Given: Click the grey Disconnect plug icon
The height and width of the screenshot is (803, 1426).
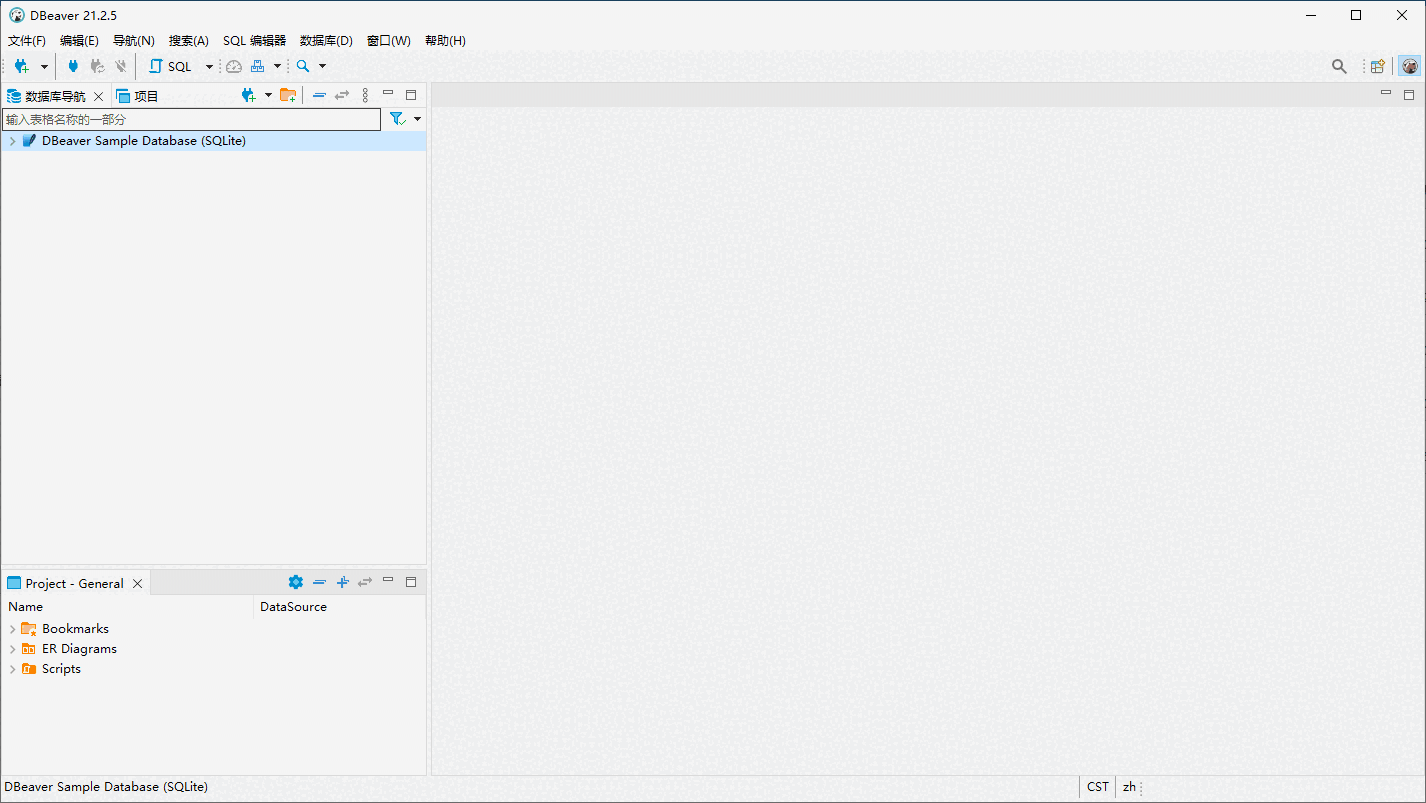Looking at the screenshot, I should [121, 66].
